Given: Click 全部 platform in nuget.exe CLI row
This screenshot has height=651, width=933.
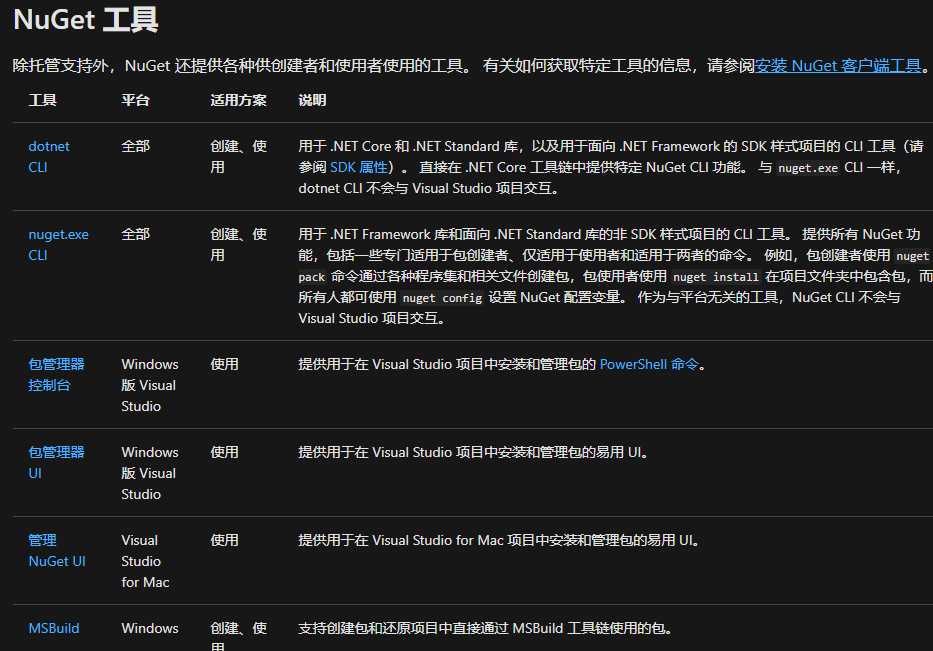Looking at the screenshot, I should pyautogui.click(x=135, y=234).
